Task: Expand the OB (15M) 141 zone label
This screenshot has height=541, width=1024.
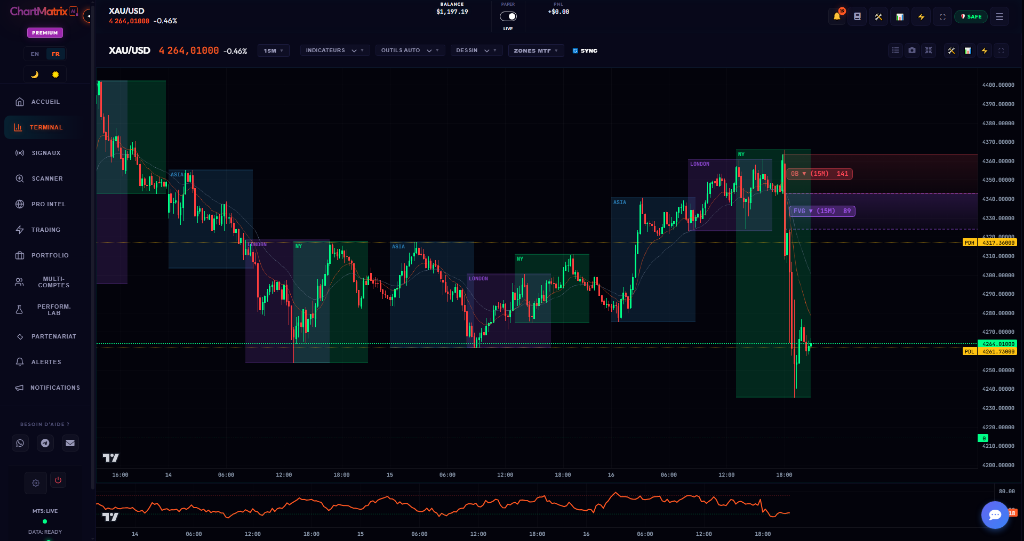Action: tap(818, 174)
